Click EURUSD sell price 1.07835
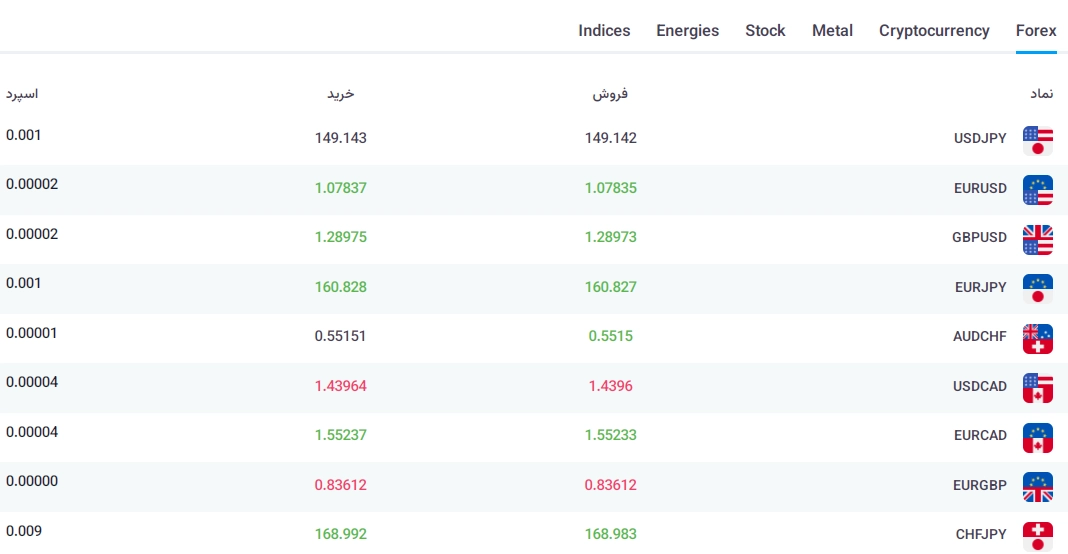Screen dimensions: 1068x554 click(x=610, y=187)
